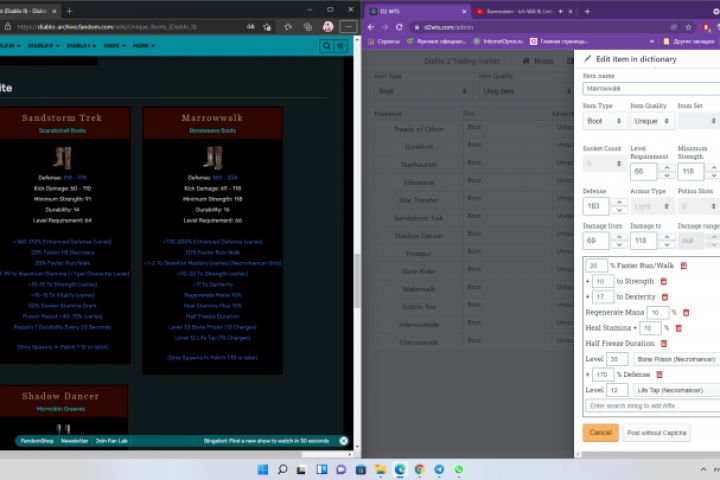Open DIABLO II wiki nav menu
This screenshot has width=720, height=480.
point(43,46)
